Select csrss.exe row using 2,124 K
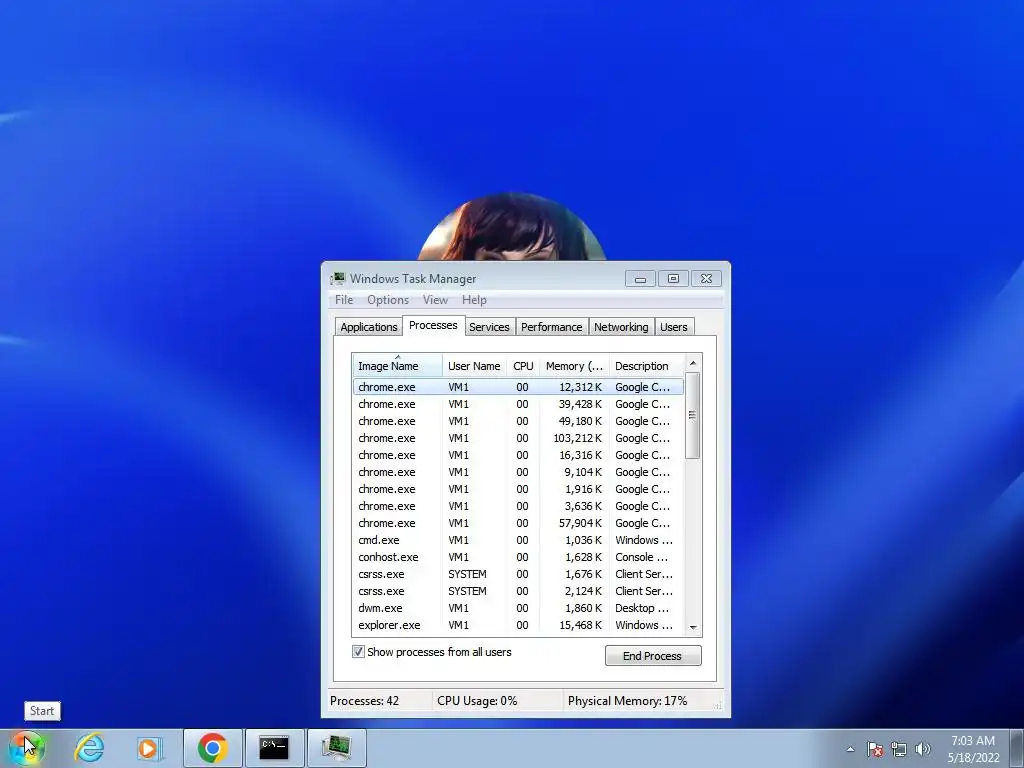 point(519,591)
